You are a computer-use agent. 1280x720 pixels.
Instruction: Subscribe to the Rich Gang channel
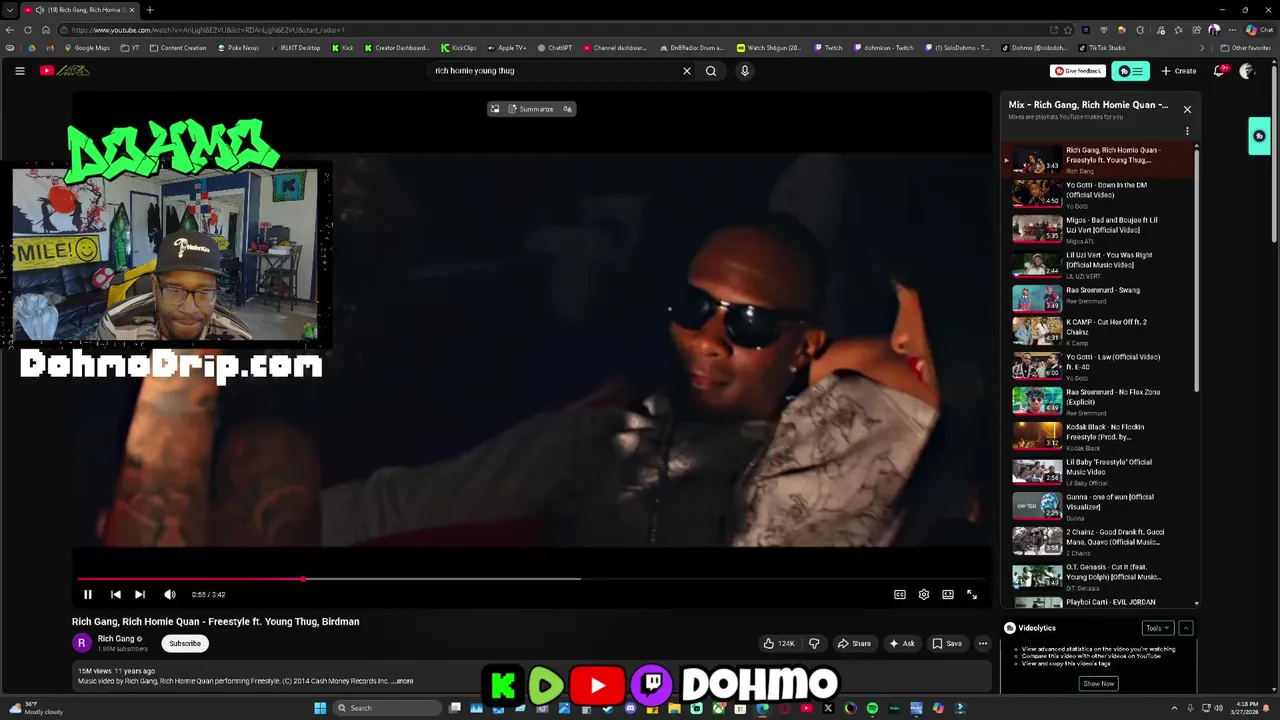185,643
